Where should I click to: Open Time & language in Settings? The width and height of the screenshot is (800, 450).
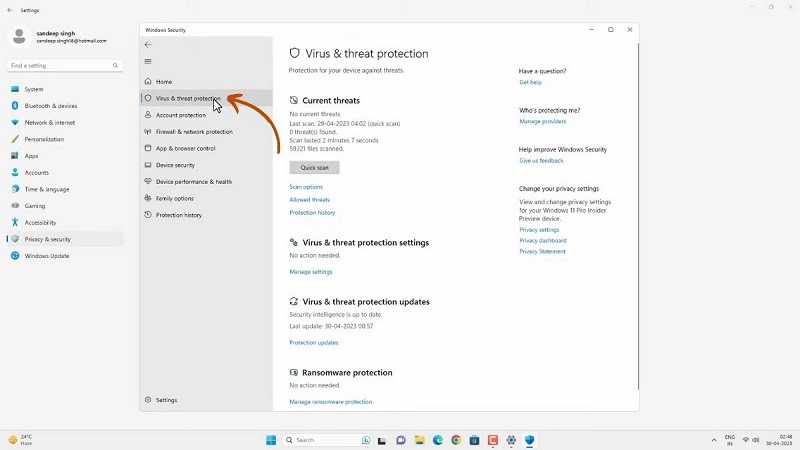coord(64,189)
